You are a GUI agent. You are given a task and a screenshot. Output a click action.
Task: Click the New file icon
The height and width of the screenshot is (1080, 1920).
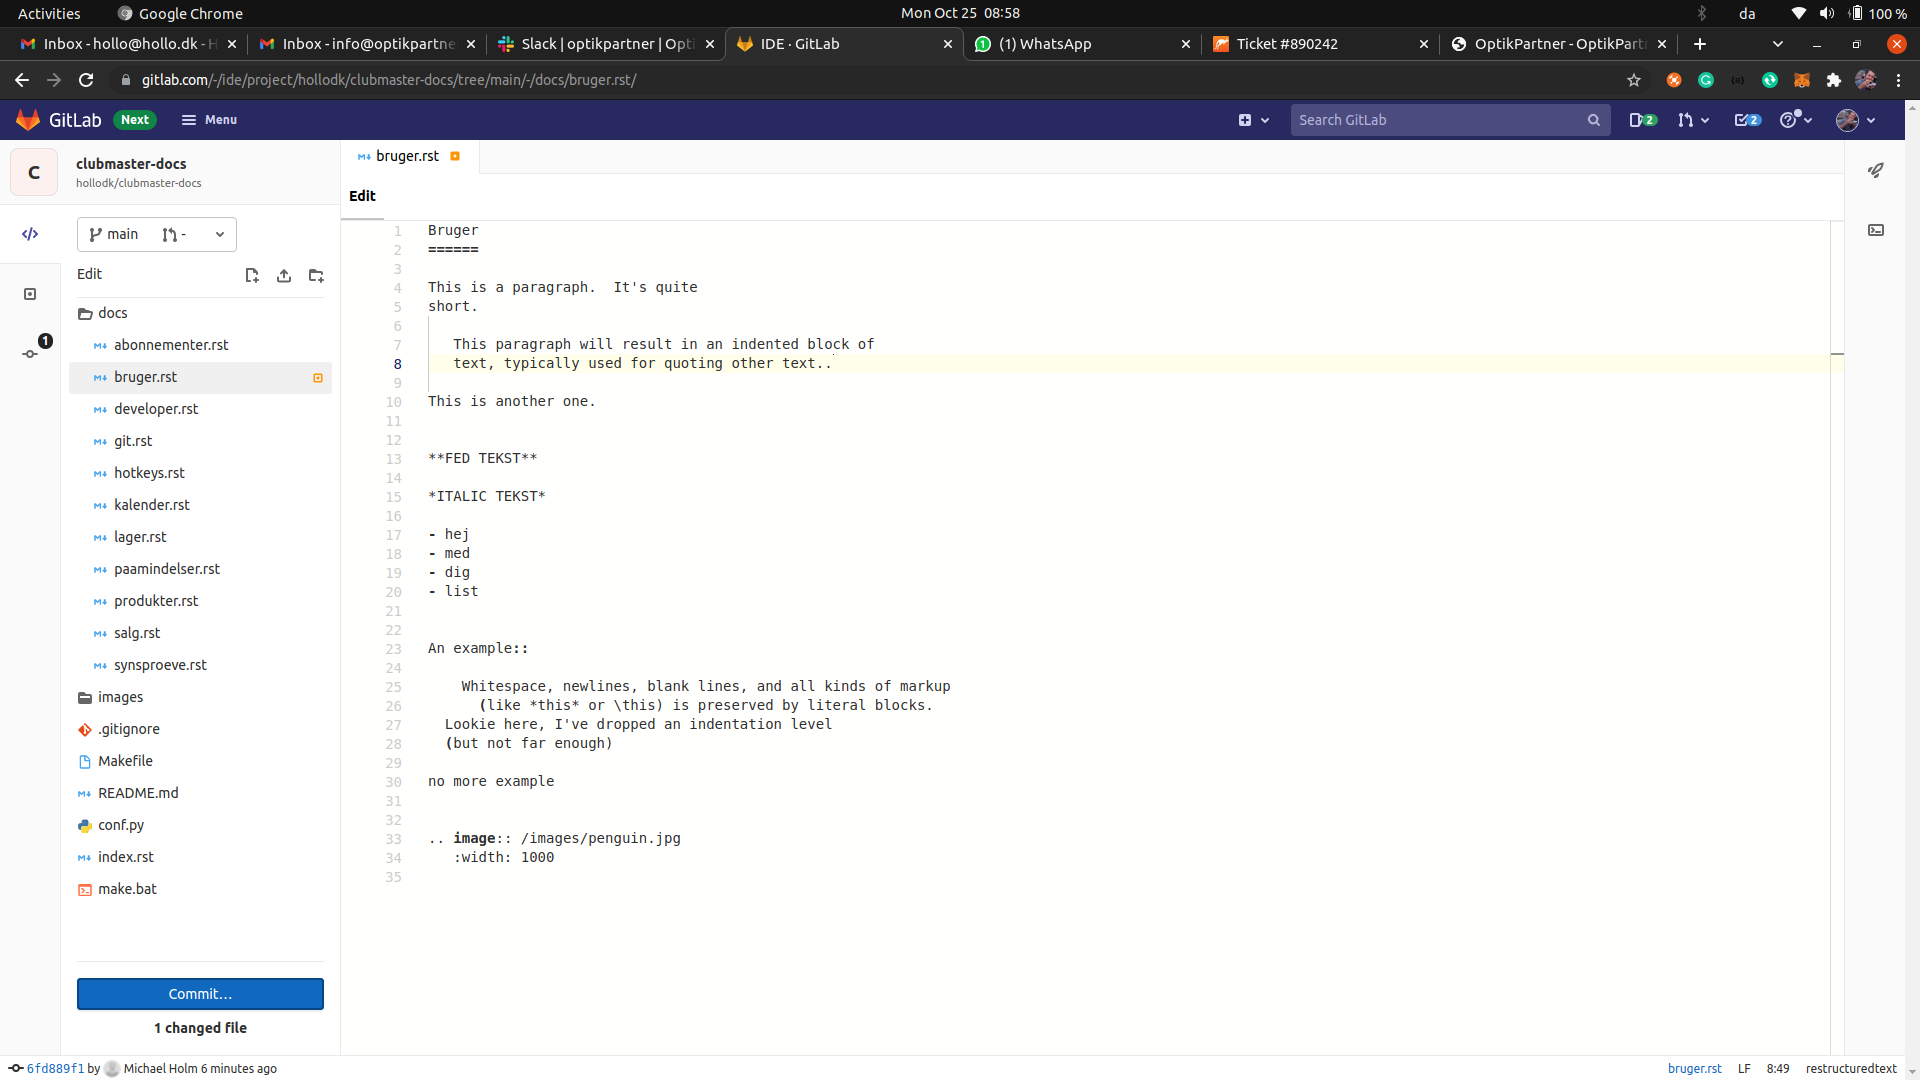pyautogui.click(x=252, y=276)
